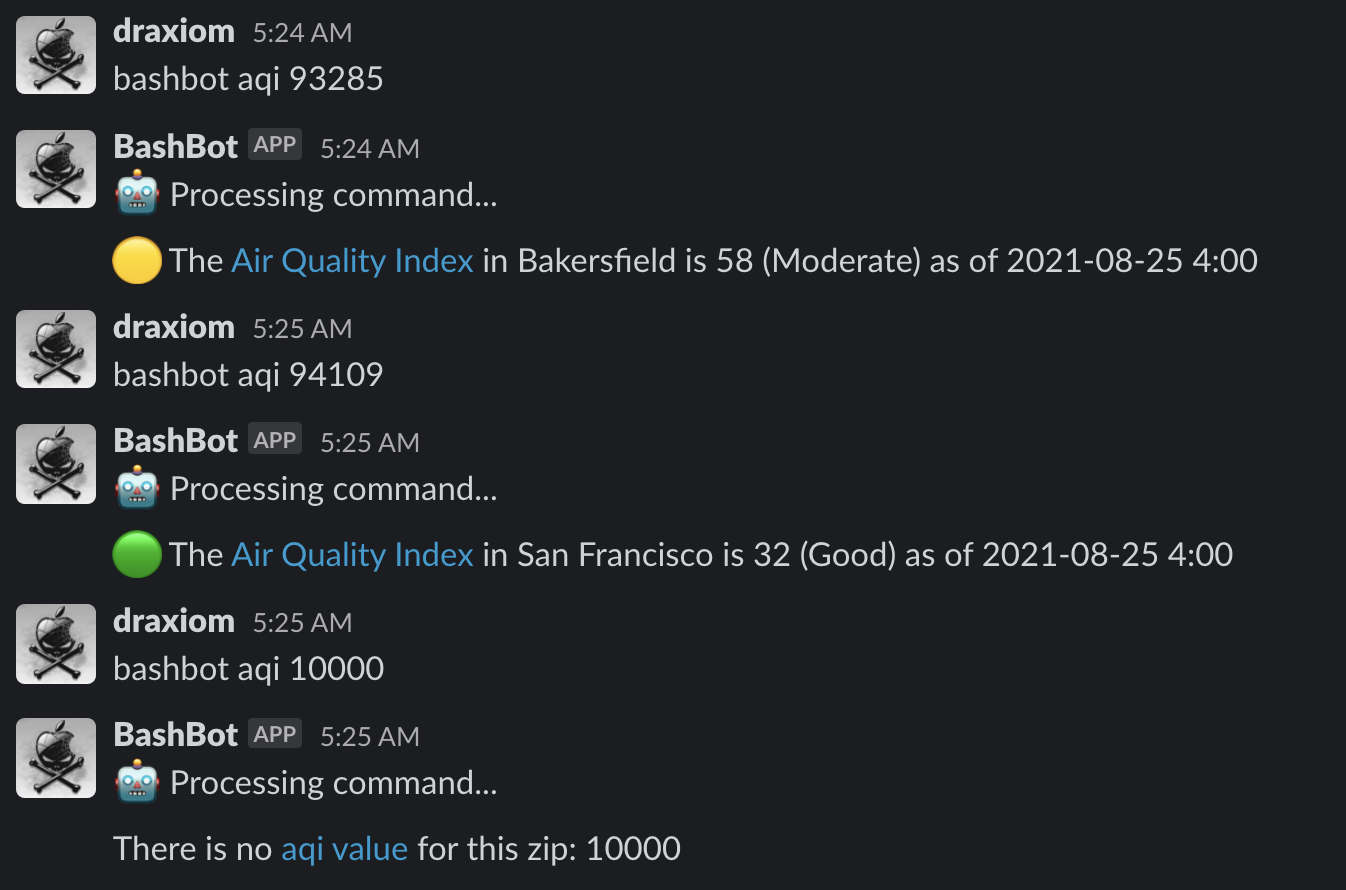Click the draxiom username above 'bashbot aqi 10000'
This screenshot has height=890, width=1346.
pos(174,620)
